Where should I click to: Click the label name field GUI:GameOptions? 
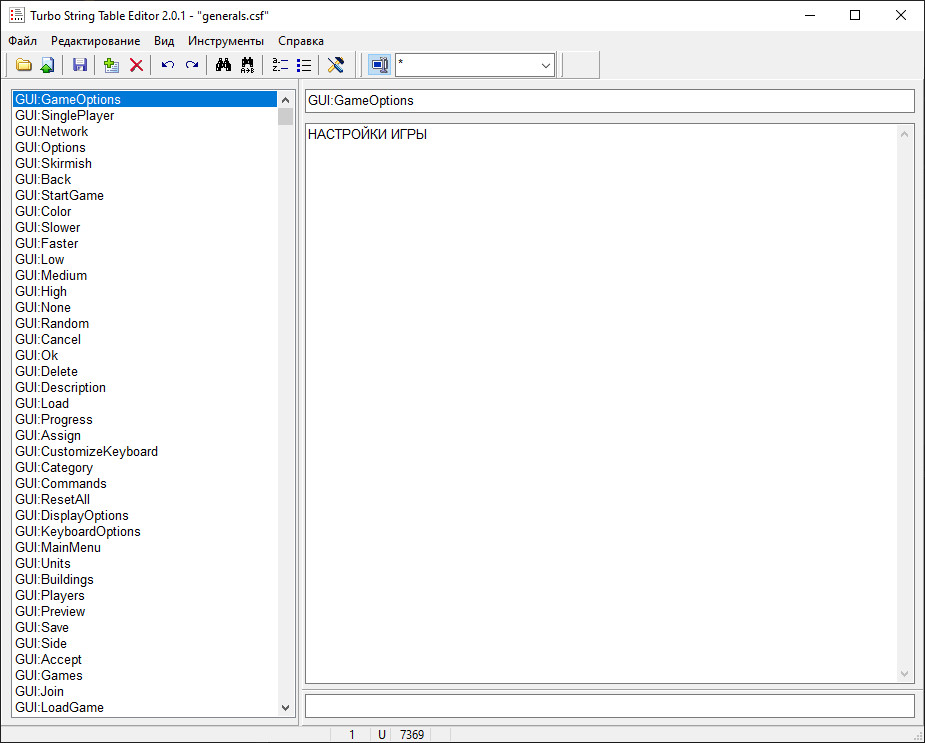click(609, 101)
